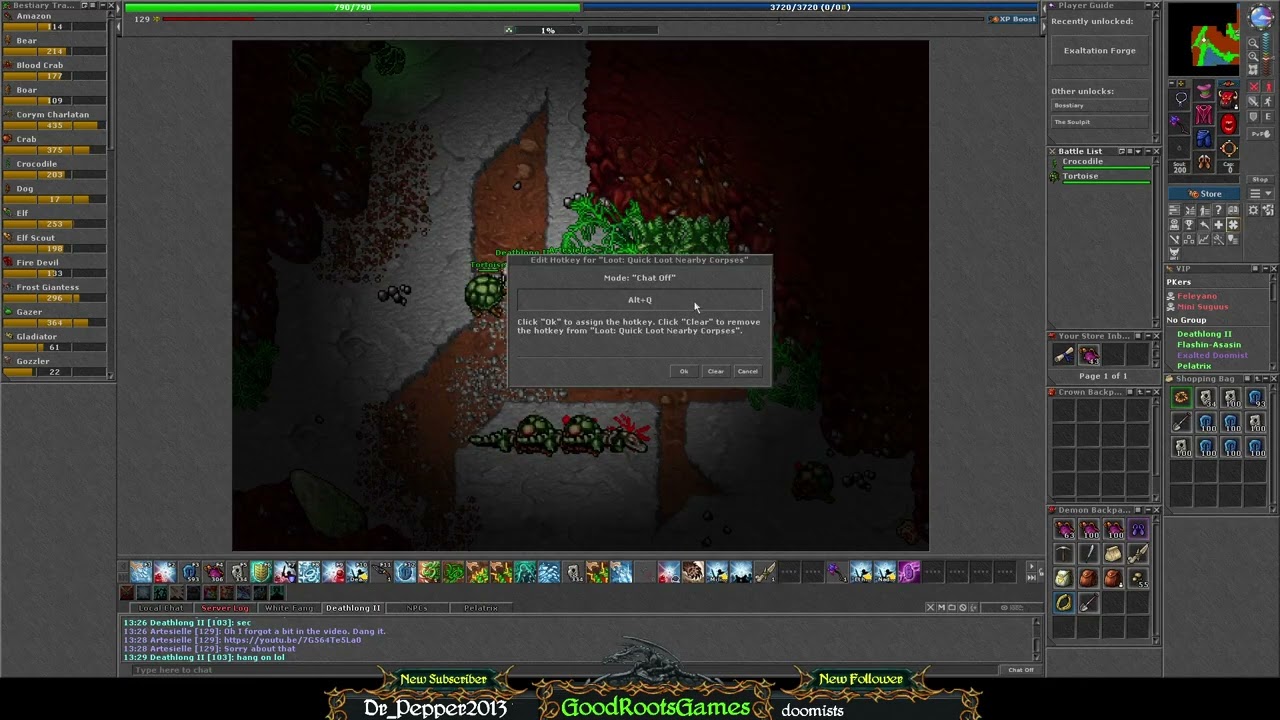
Task: Select the Deathlong II chat tab
Action: [353, 608]
